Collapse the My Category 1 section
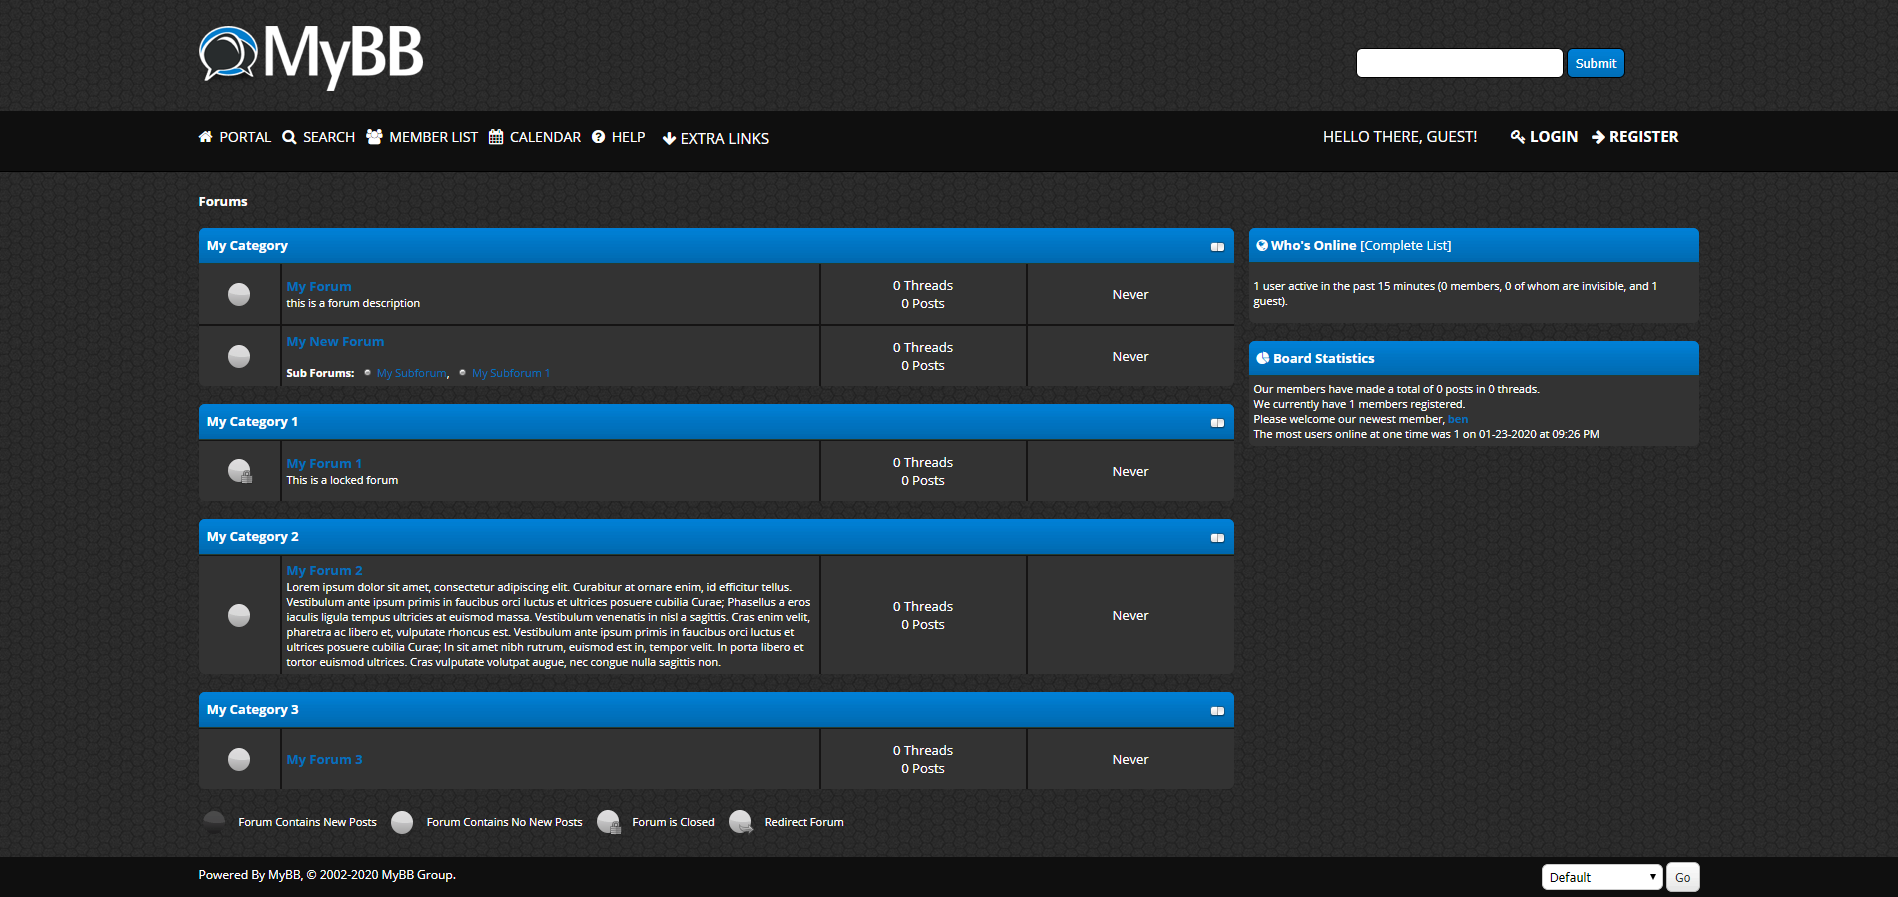The width and height of the screenshot is (1898, 897). click(x=1217, y=422)
